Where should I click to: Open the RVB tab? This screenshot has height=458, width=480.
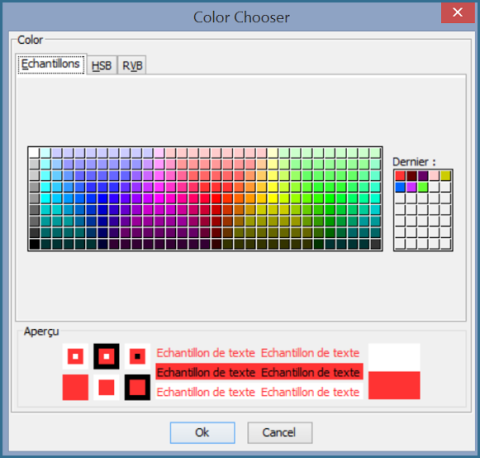132,65
